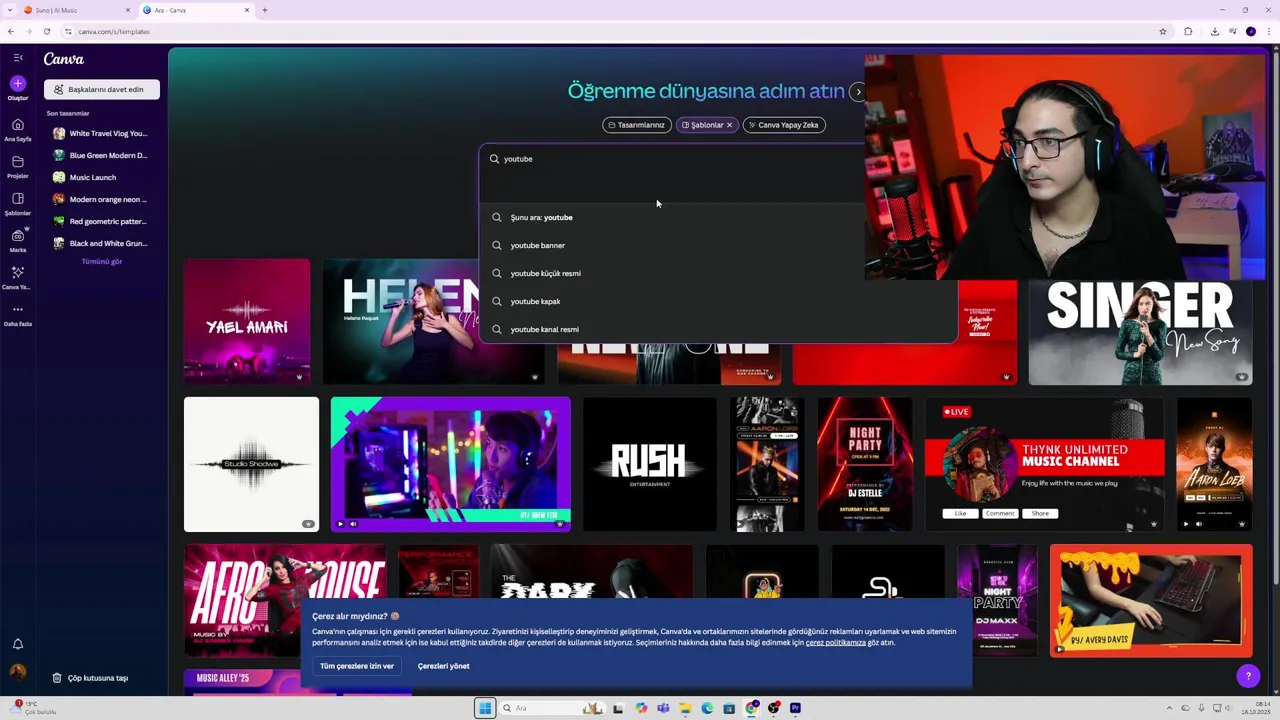Open the çerez politikamıza link
The width and height of the screenshot is (1280, 720).
pyautogui.click(x=836, y=643)
